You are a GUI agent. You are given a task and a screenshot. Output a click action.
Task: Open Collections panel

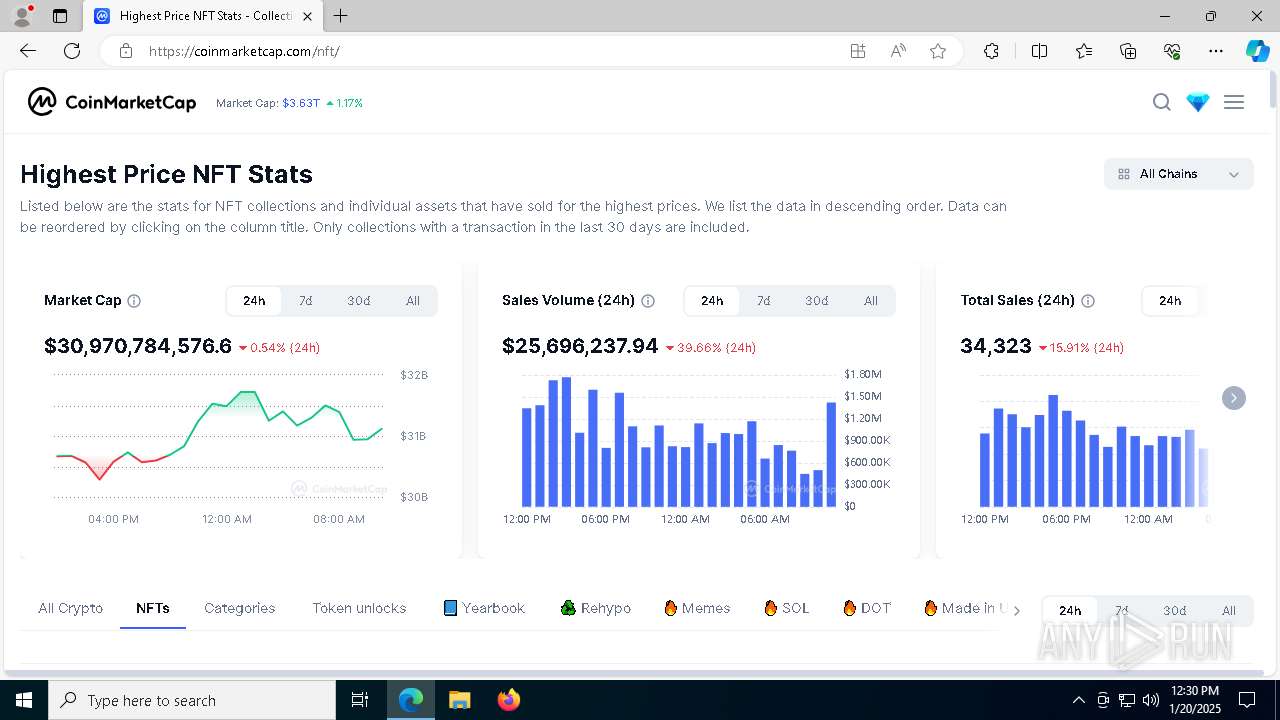[1128, 51]
